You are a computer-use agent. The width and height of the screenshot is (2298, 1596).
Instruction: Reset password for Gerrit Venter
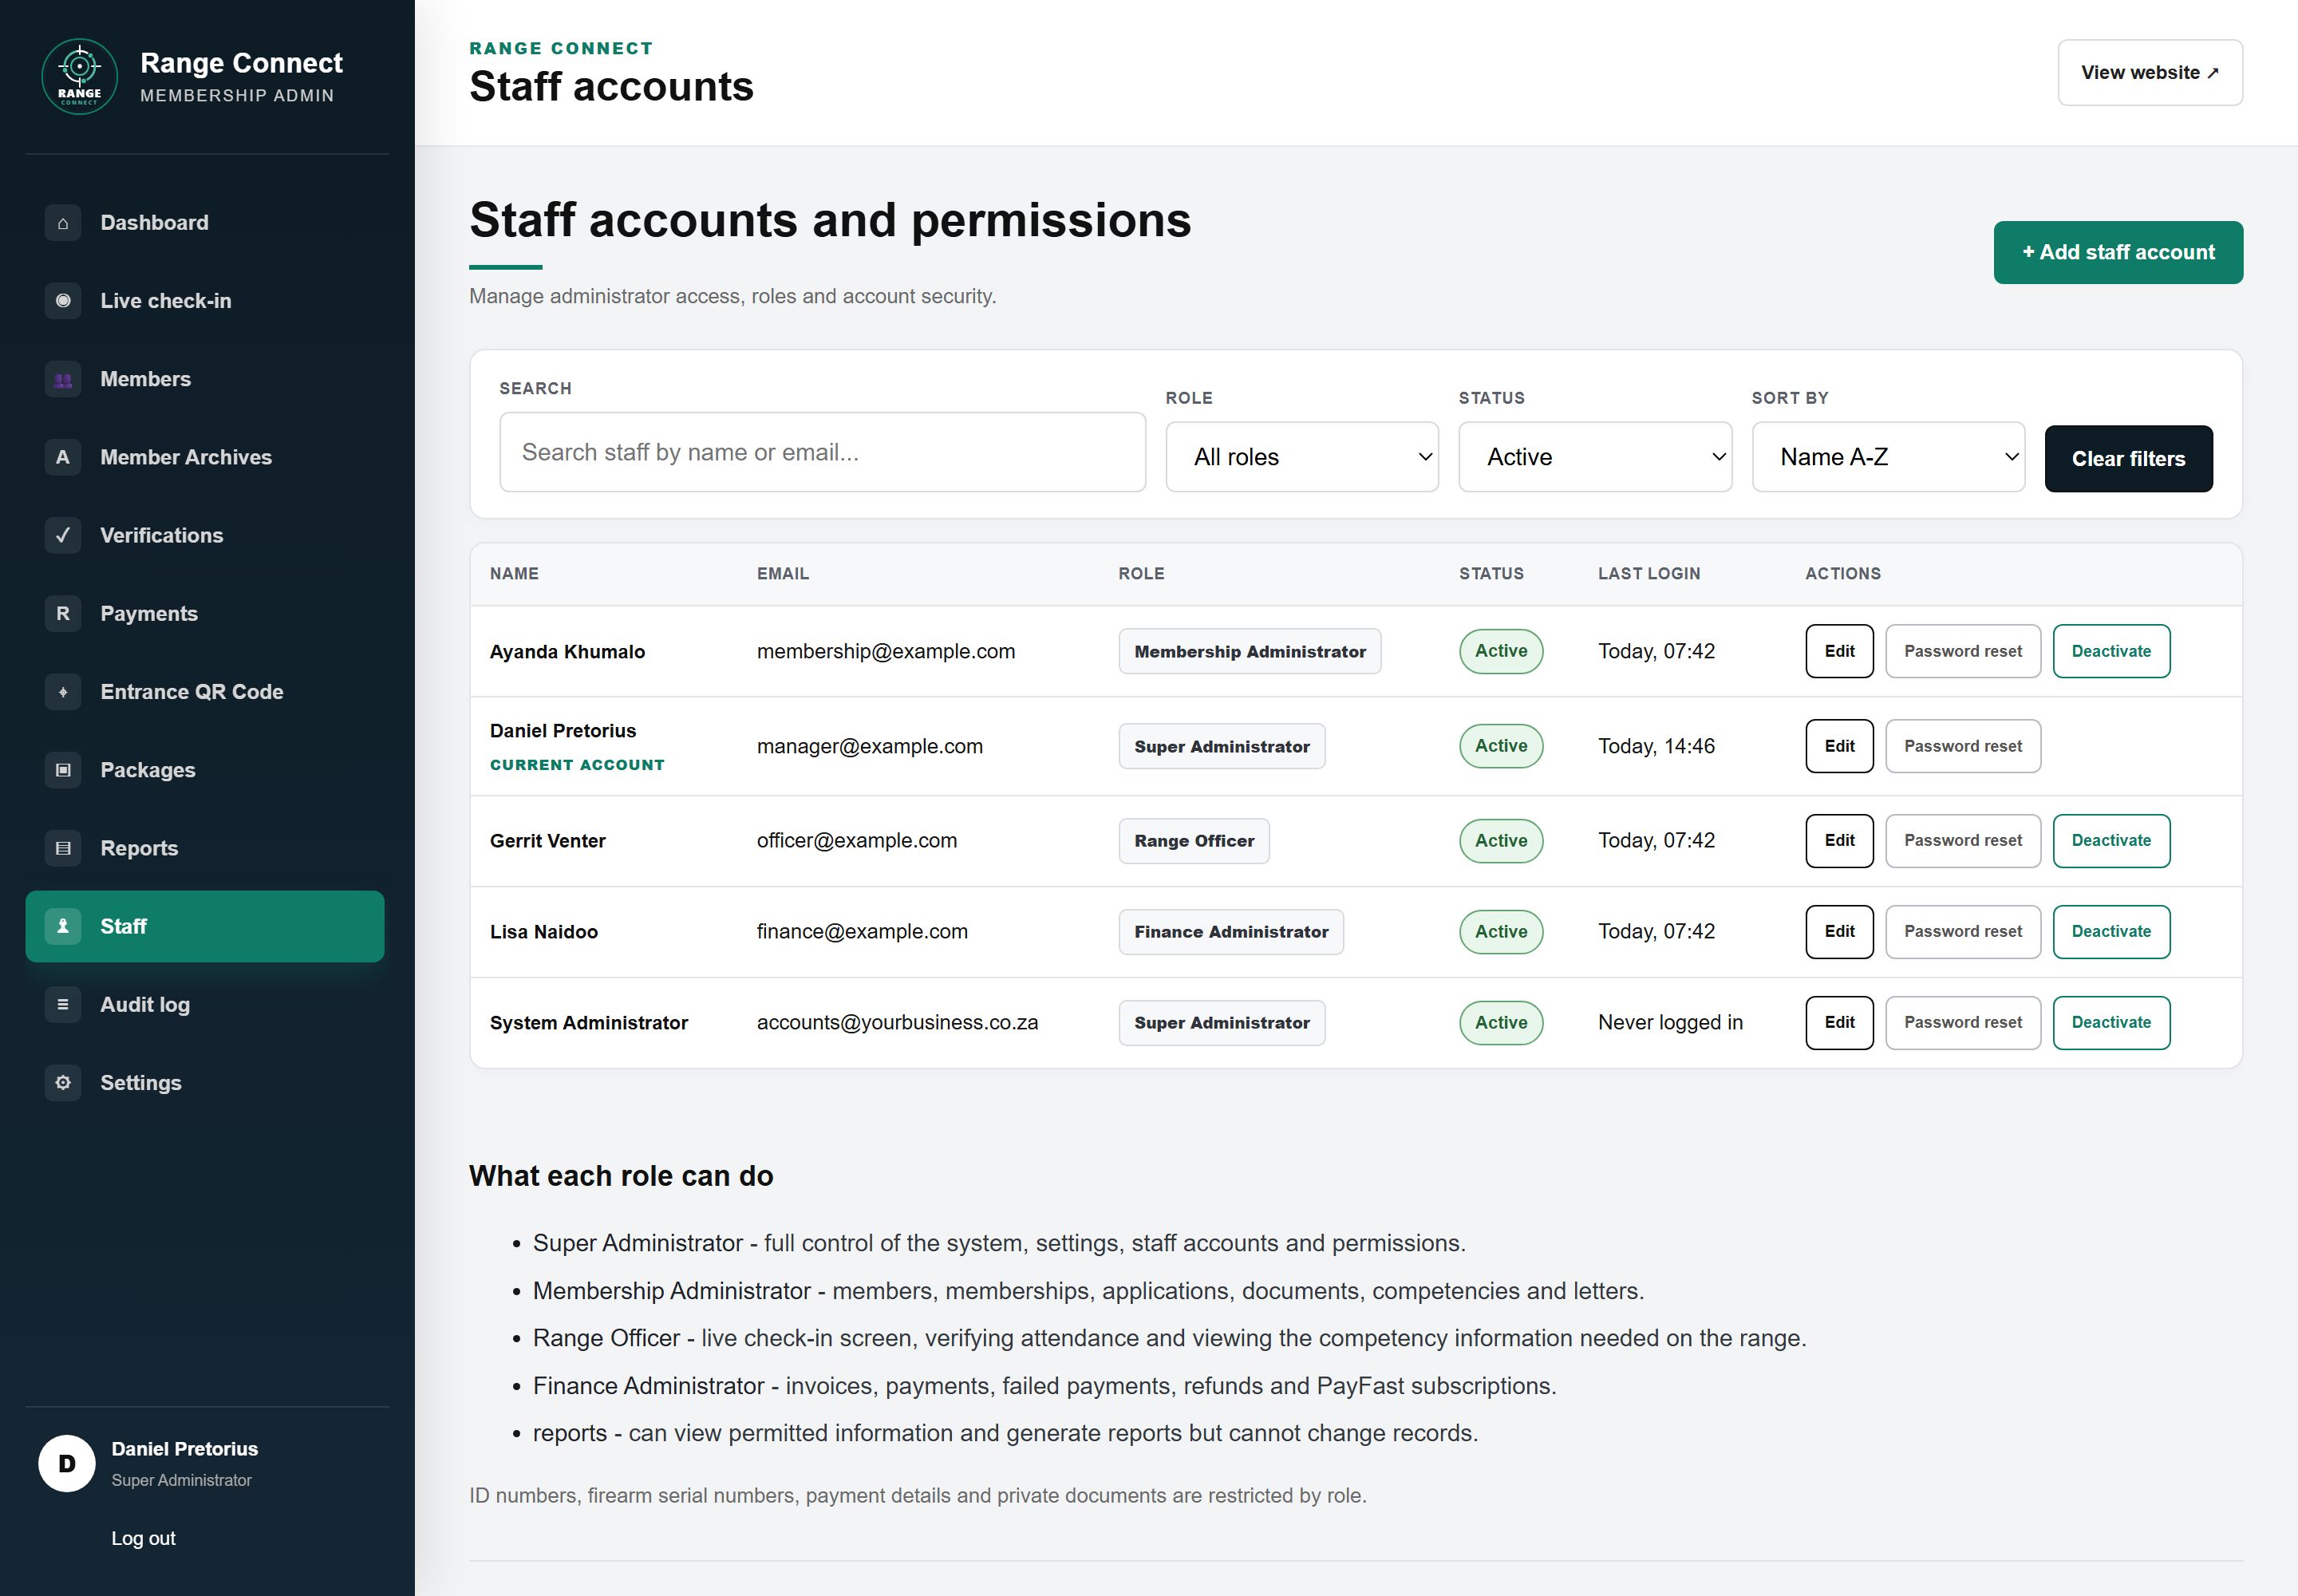1962,841
